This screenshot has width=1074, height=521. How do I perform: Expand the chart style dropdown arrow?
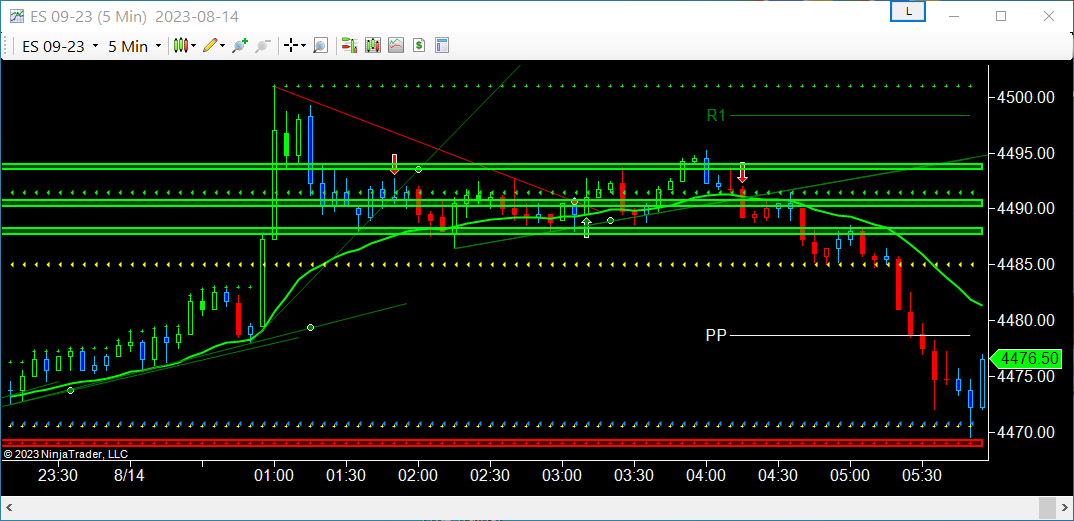pyautogui.click(x=194, y=46)
